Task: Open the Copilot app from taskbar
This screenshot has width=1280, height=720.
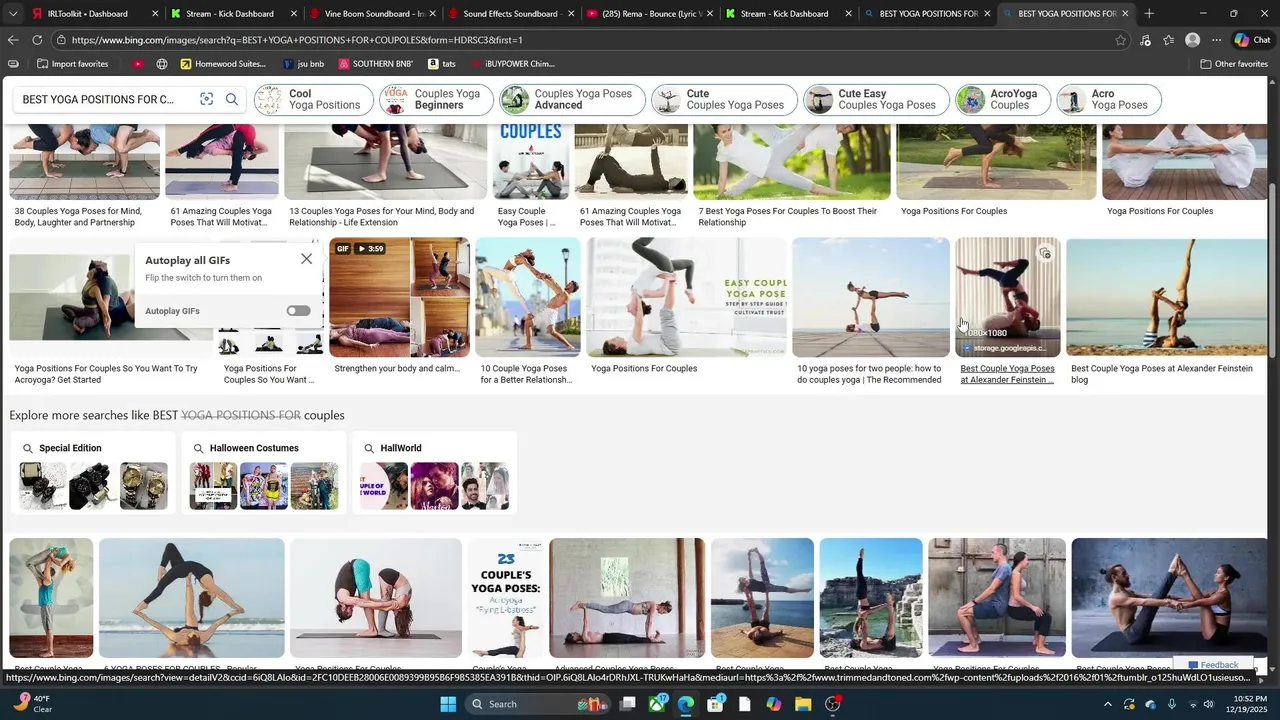Action: 774,704
